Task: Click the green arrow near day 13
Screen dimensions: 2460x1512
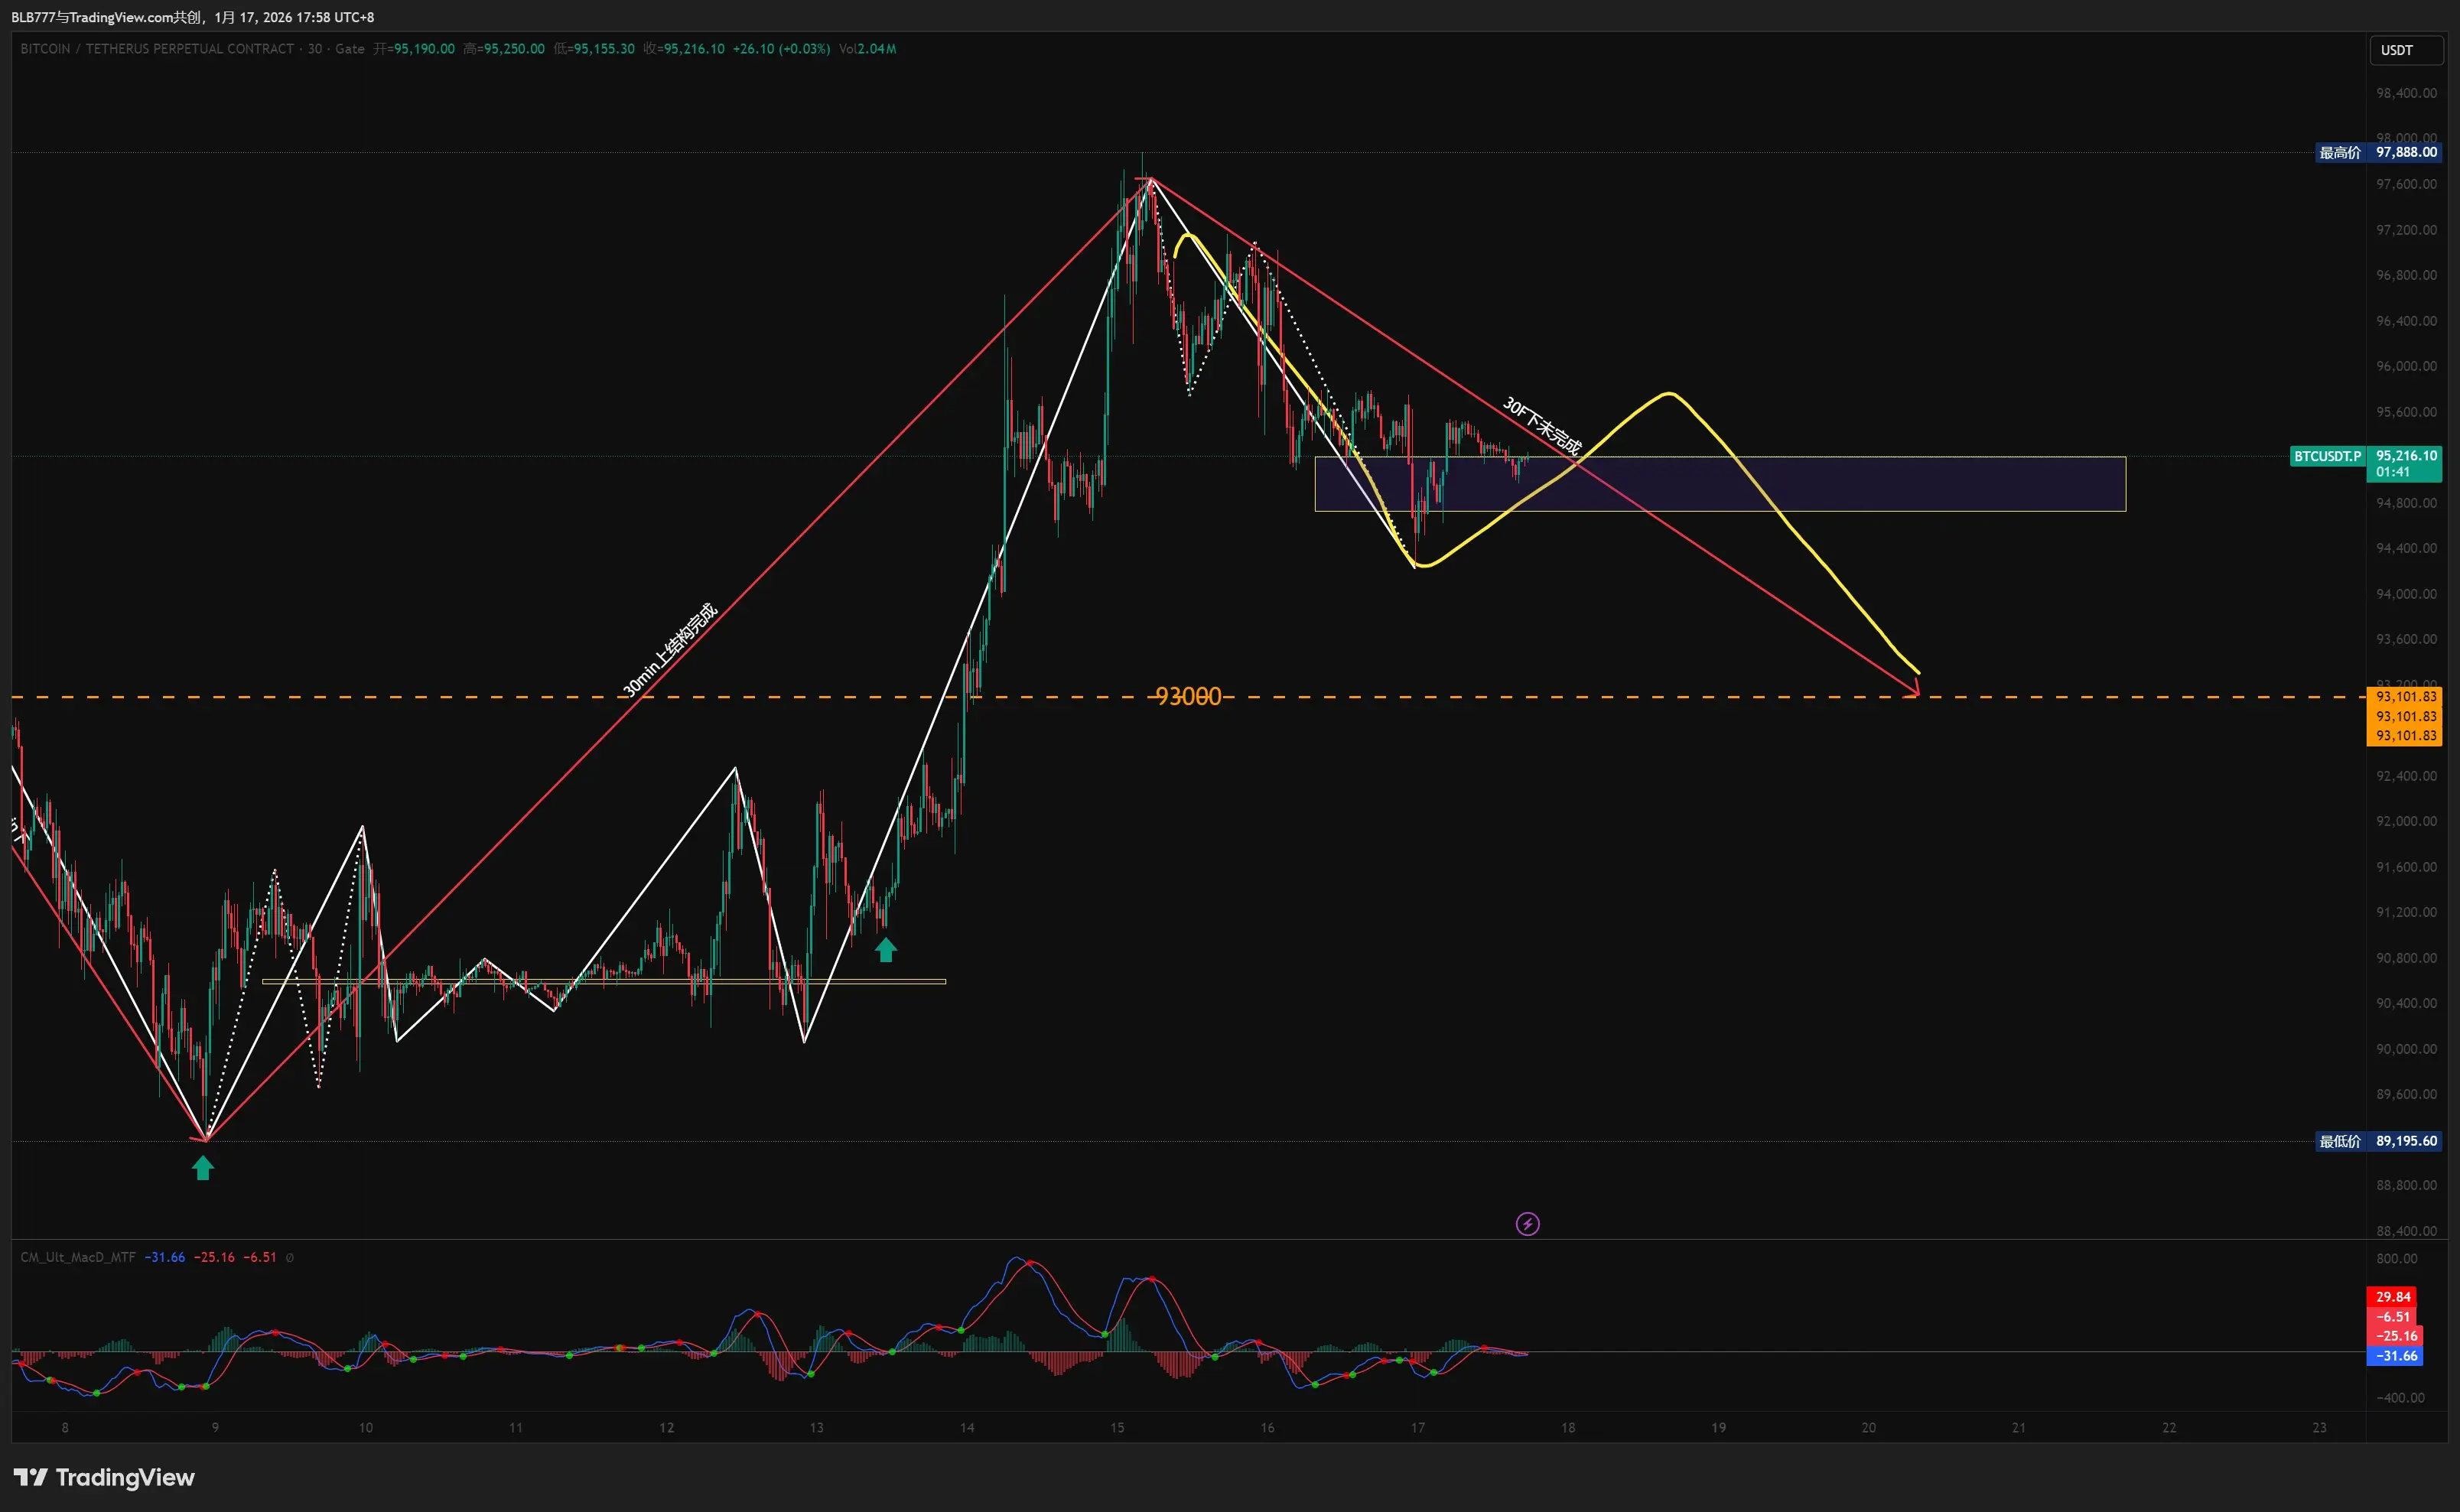Action: (x=885, y=949)
